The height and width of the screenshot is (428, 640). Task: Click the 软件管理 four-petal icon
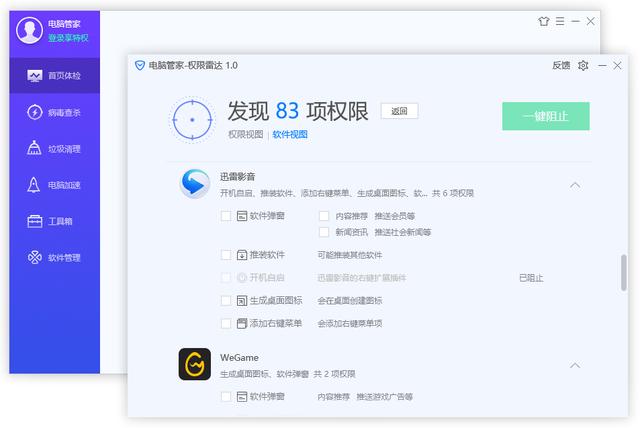coord(35,257)
